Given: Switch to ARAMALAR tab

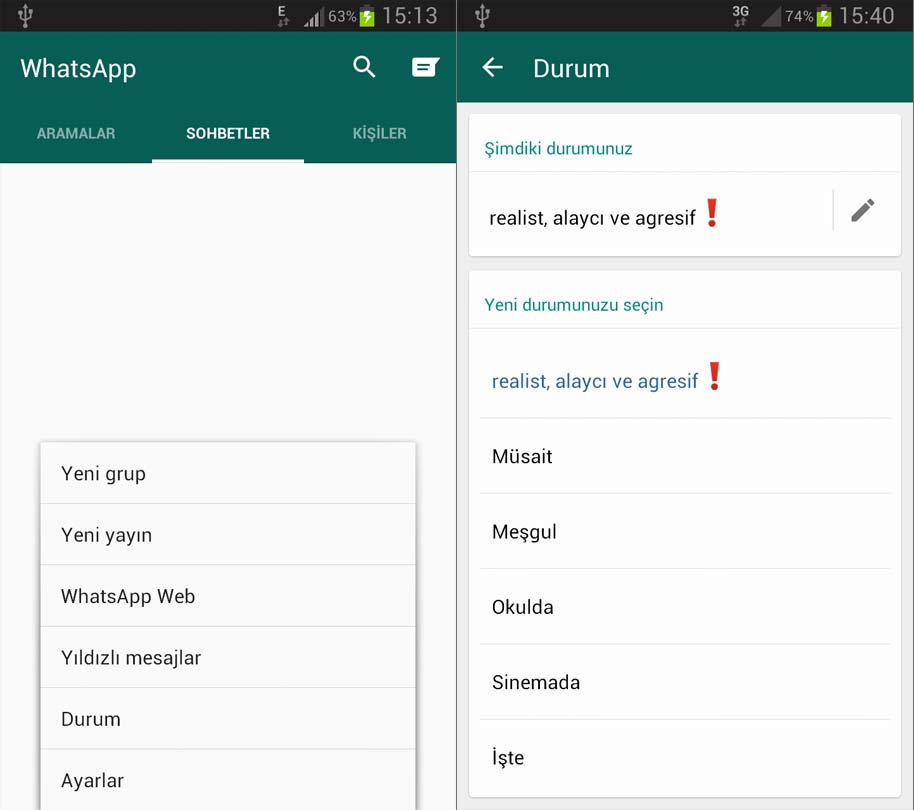Looking at the screenshot, I should 76,133.
